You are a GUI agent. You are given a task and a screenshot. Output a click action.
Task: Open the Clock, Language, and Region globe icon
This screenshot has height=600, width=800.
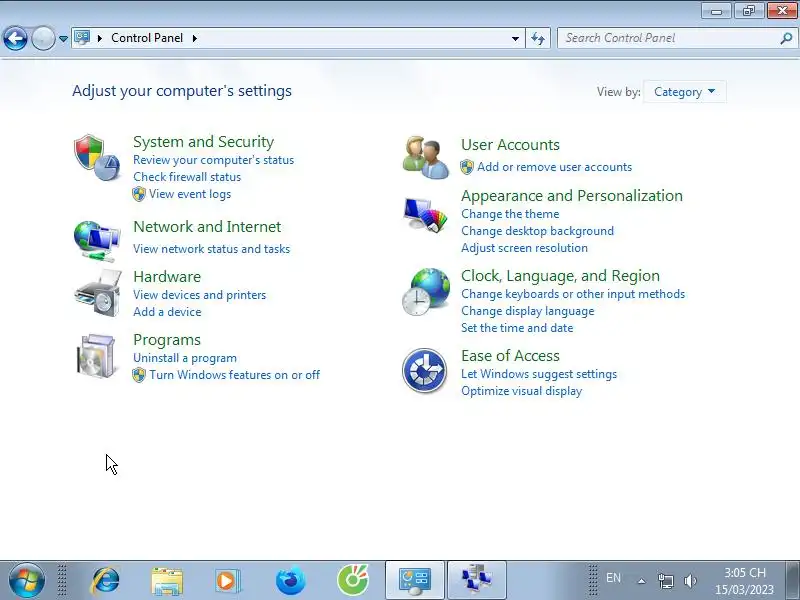(426, 292)
